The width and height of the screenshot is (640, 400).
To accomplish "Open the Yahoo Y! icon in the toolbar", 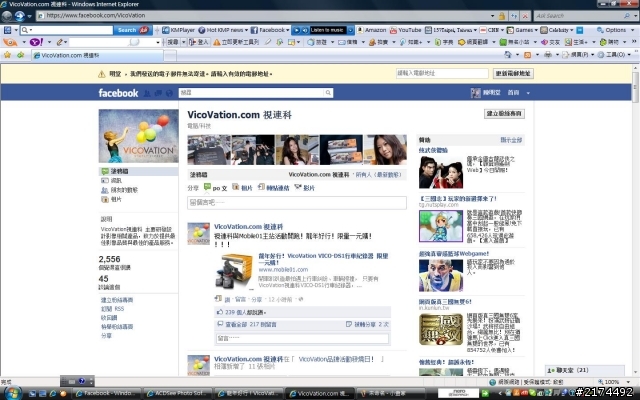I will [36, 42].
